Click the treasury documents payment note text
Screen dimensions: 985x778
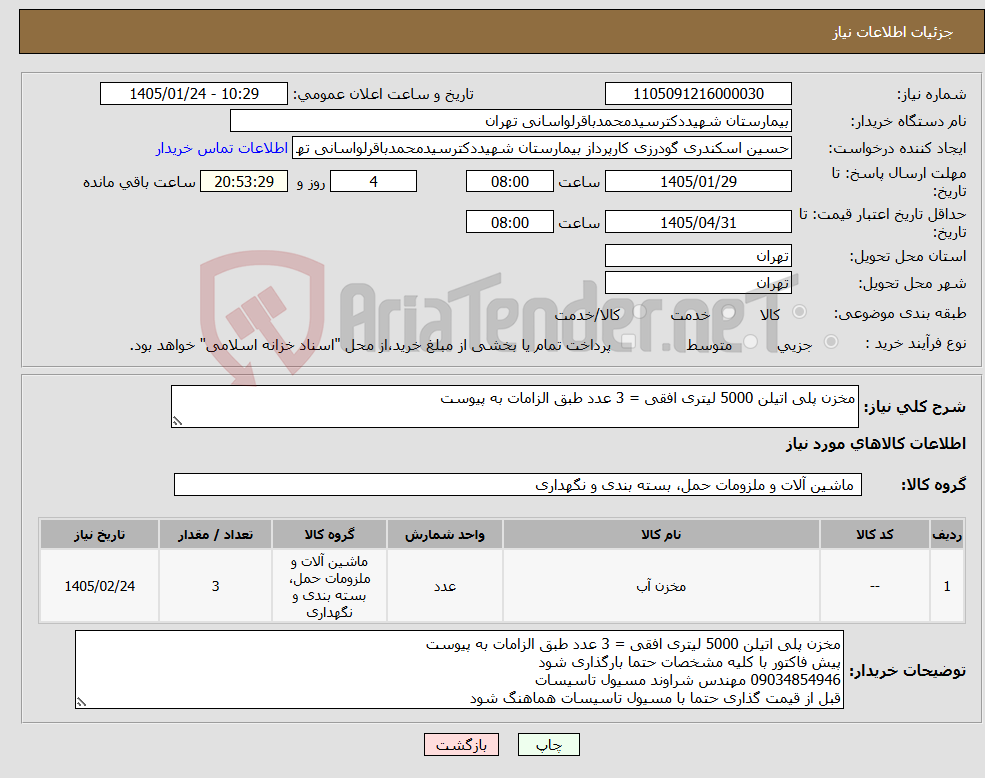(370, 345)
